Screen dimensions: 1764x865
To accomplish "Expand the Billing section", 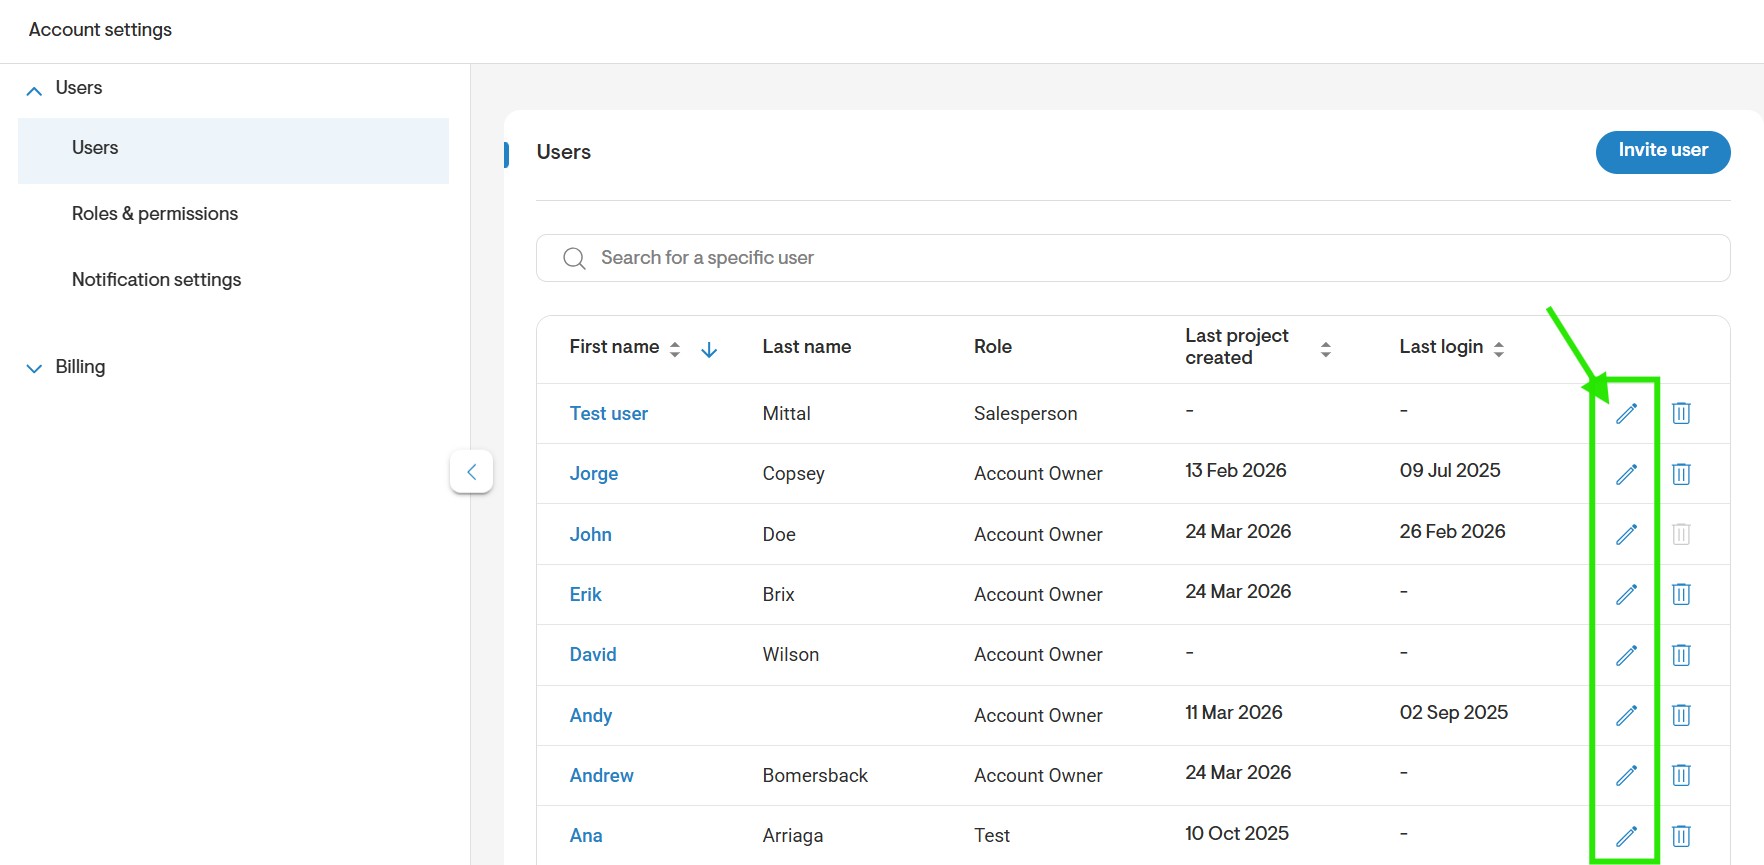I will [34, 368].
